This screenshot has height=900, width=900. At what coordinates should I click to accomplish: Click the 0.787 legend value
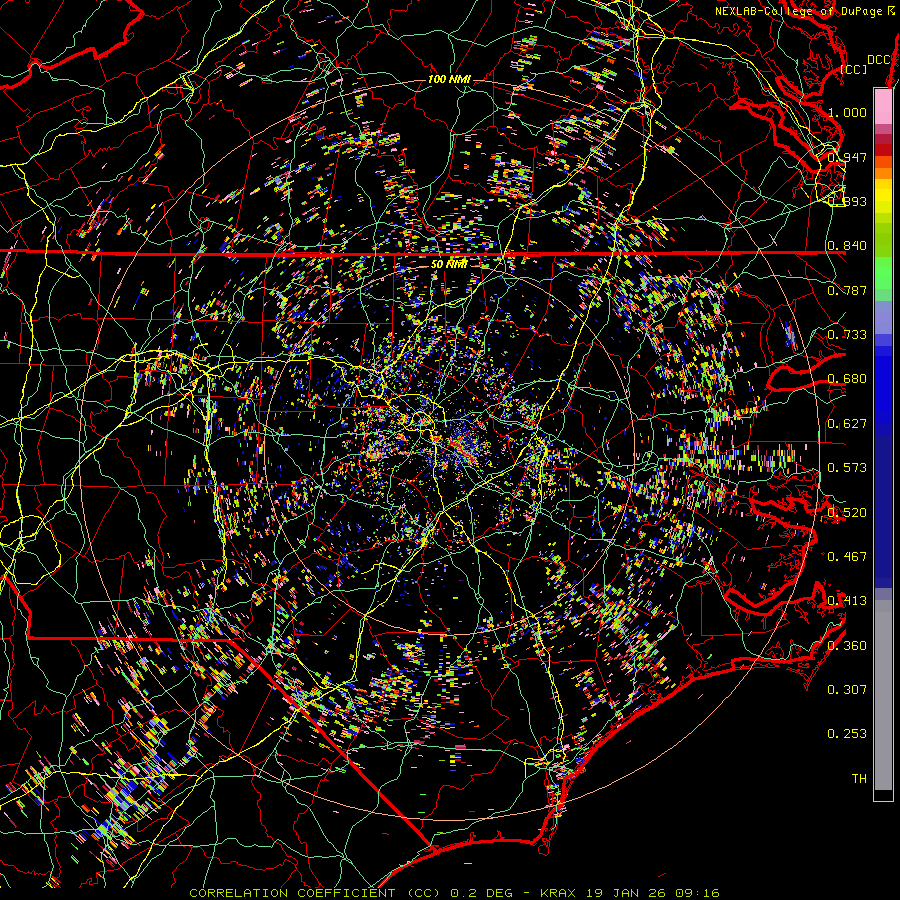click(847, 290)
